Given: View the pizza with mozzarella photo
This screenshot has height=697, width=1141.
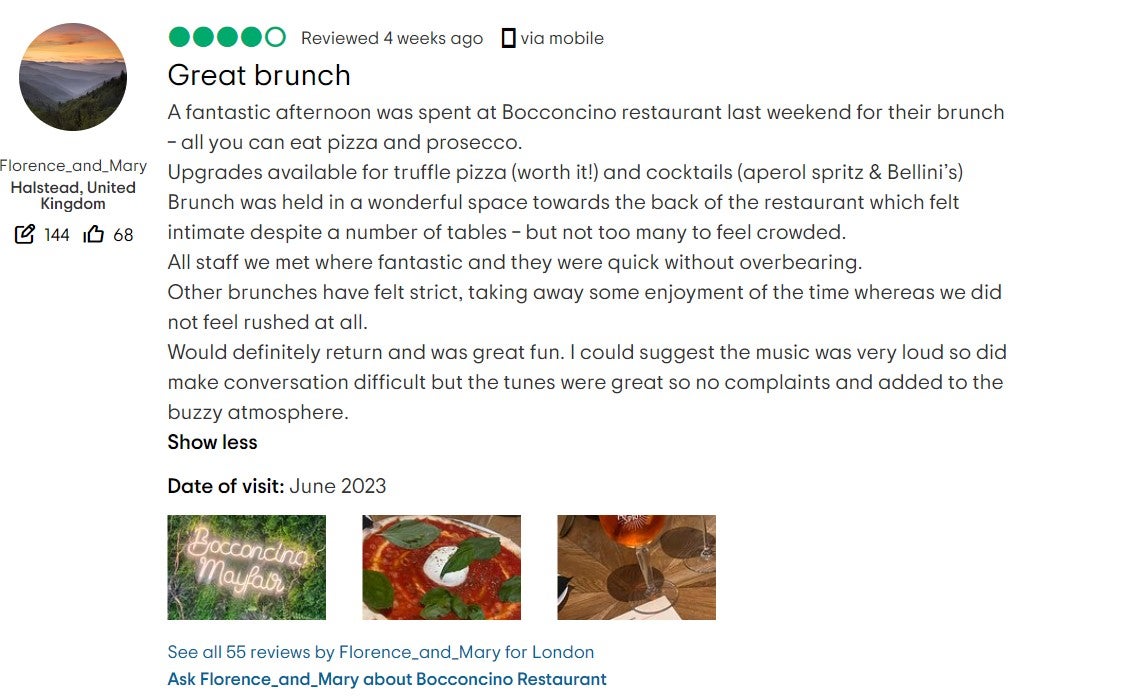Looking at the screenshot, I should (441, 567).
